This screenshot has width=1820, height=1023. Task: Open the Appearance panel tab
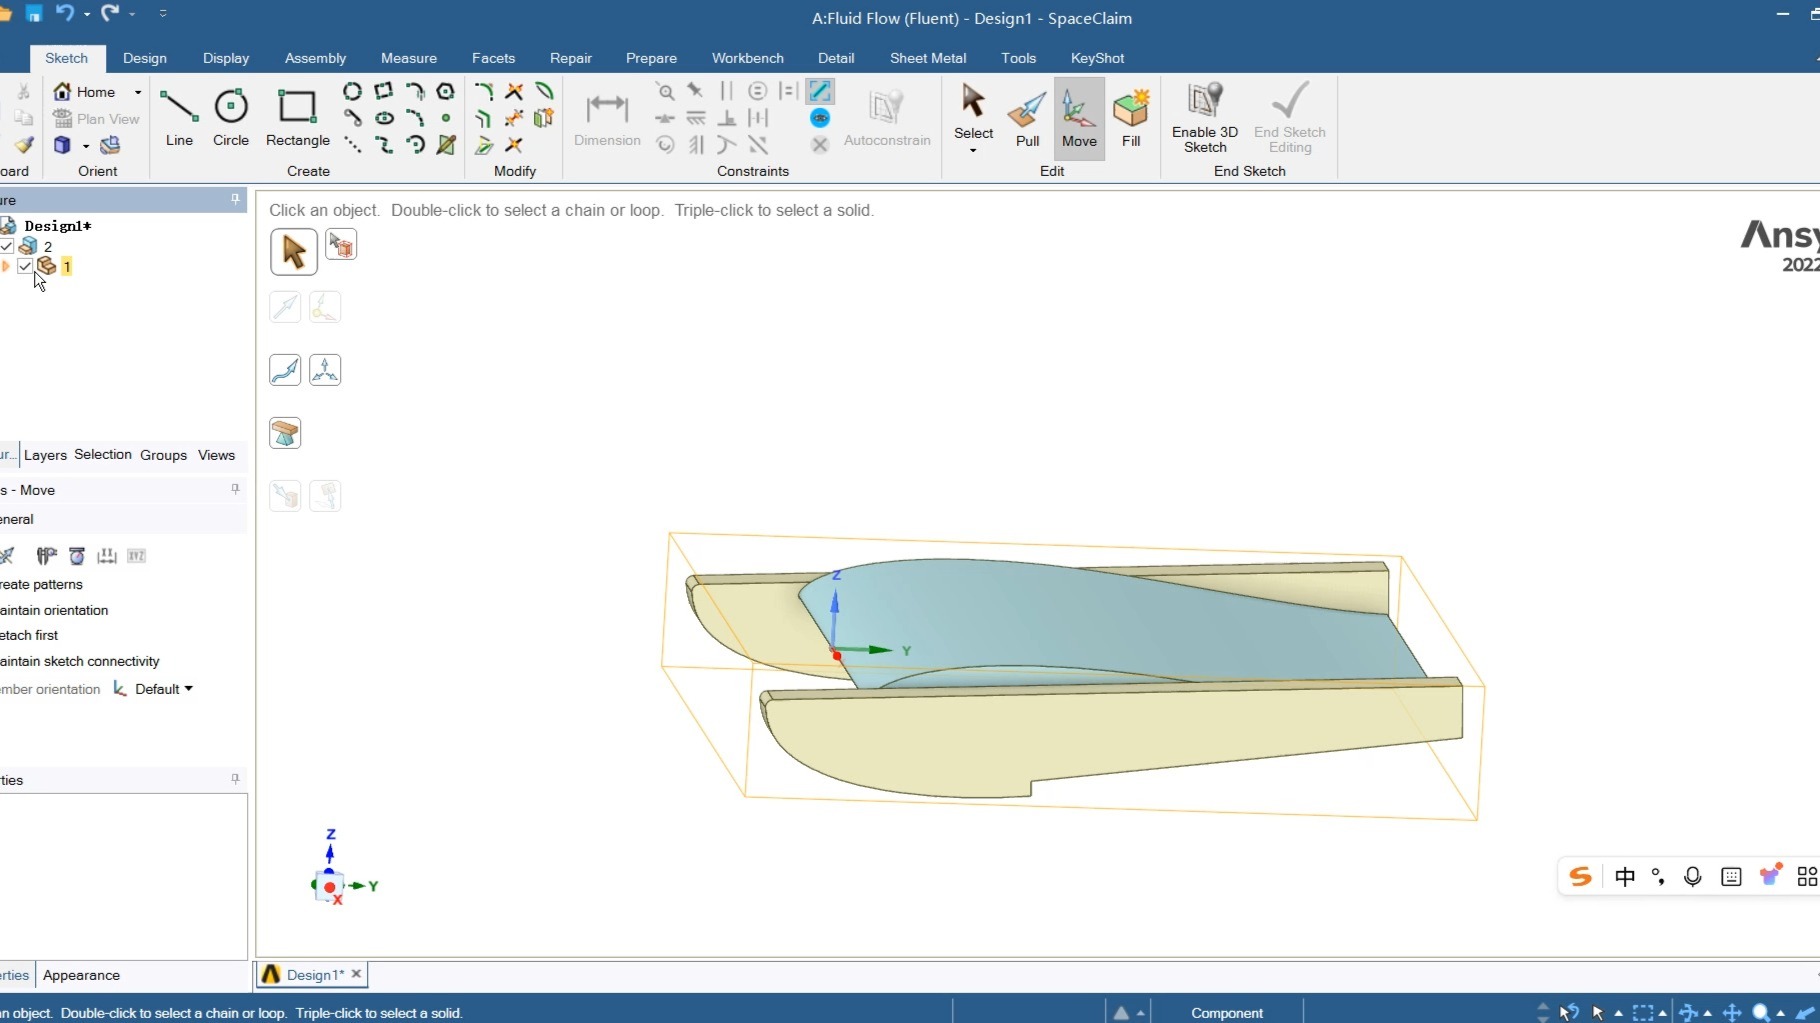[81, 975]
